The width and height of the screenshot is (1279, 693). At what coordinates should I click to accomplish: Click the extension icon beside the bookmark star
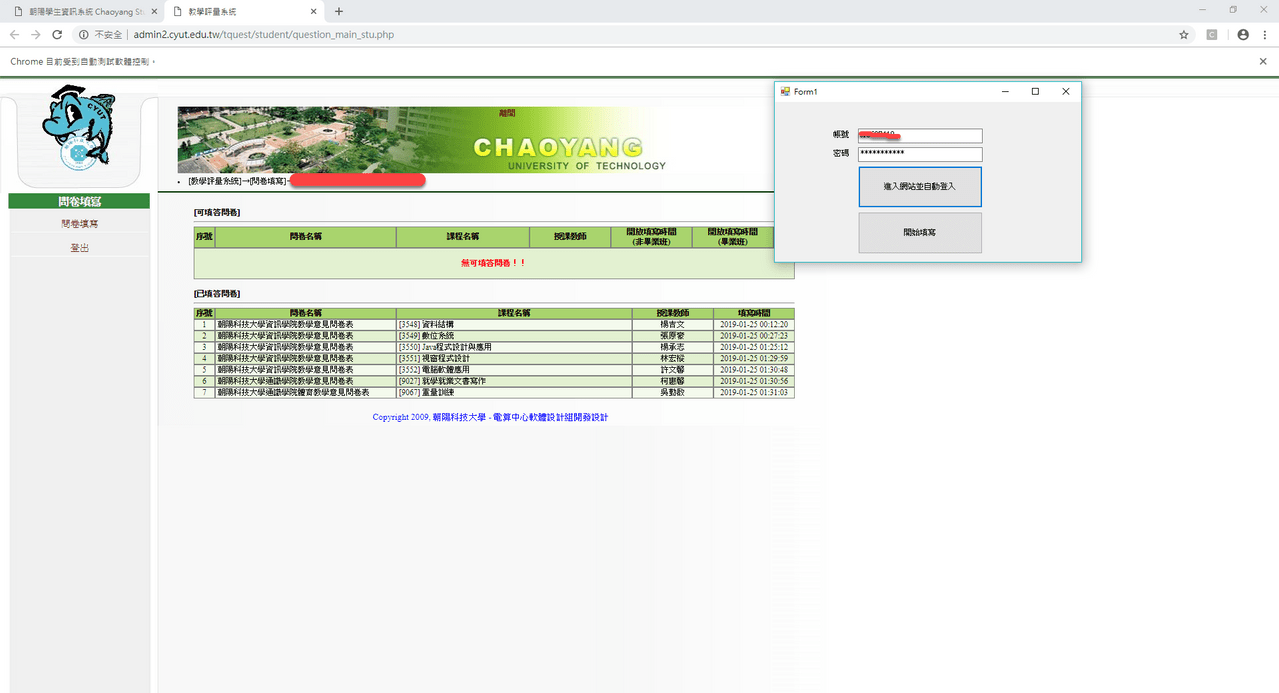coord(1212,34)
